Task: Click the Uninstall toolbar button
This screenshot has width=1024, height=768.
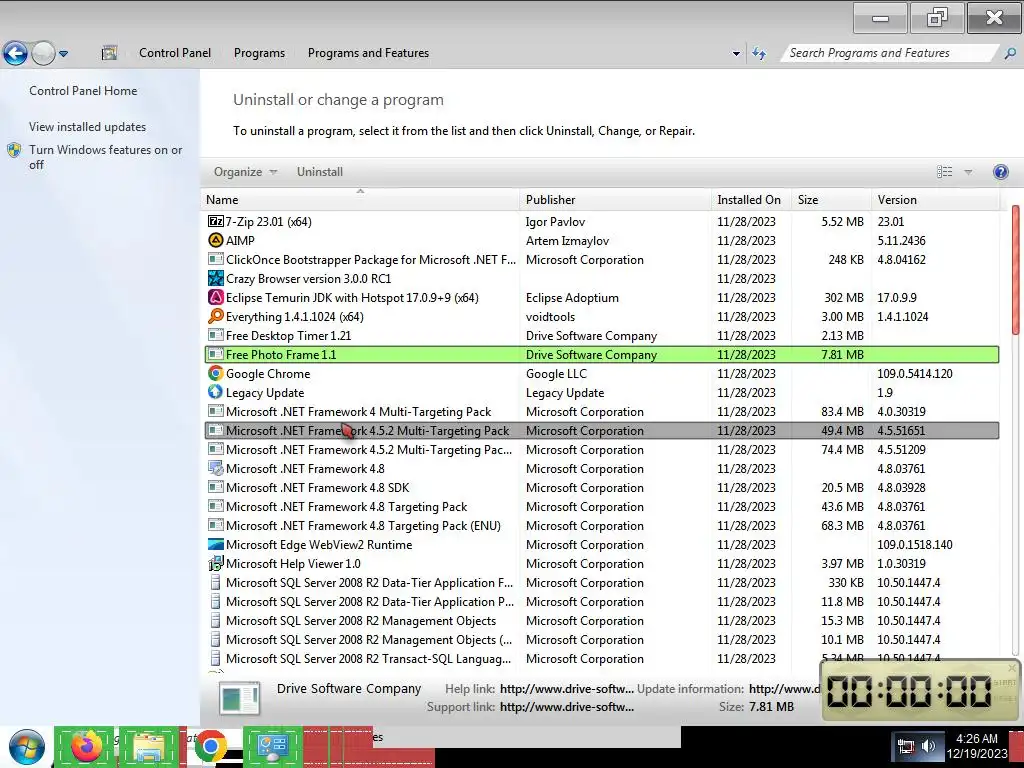Action: 320,172
